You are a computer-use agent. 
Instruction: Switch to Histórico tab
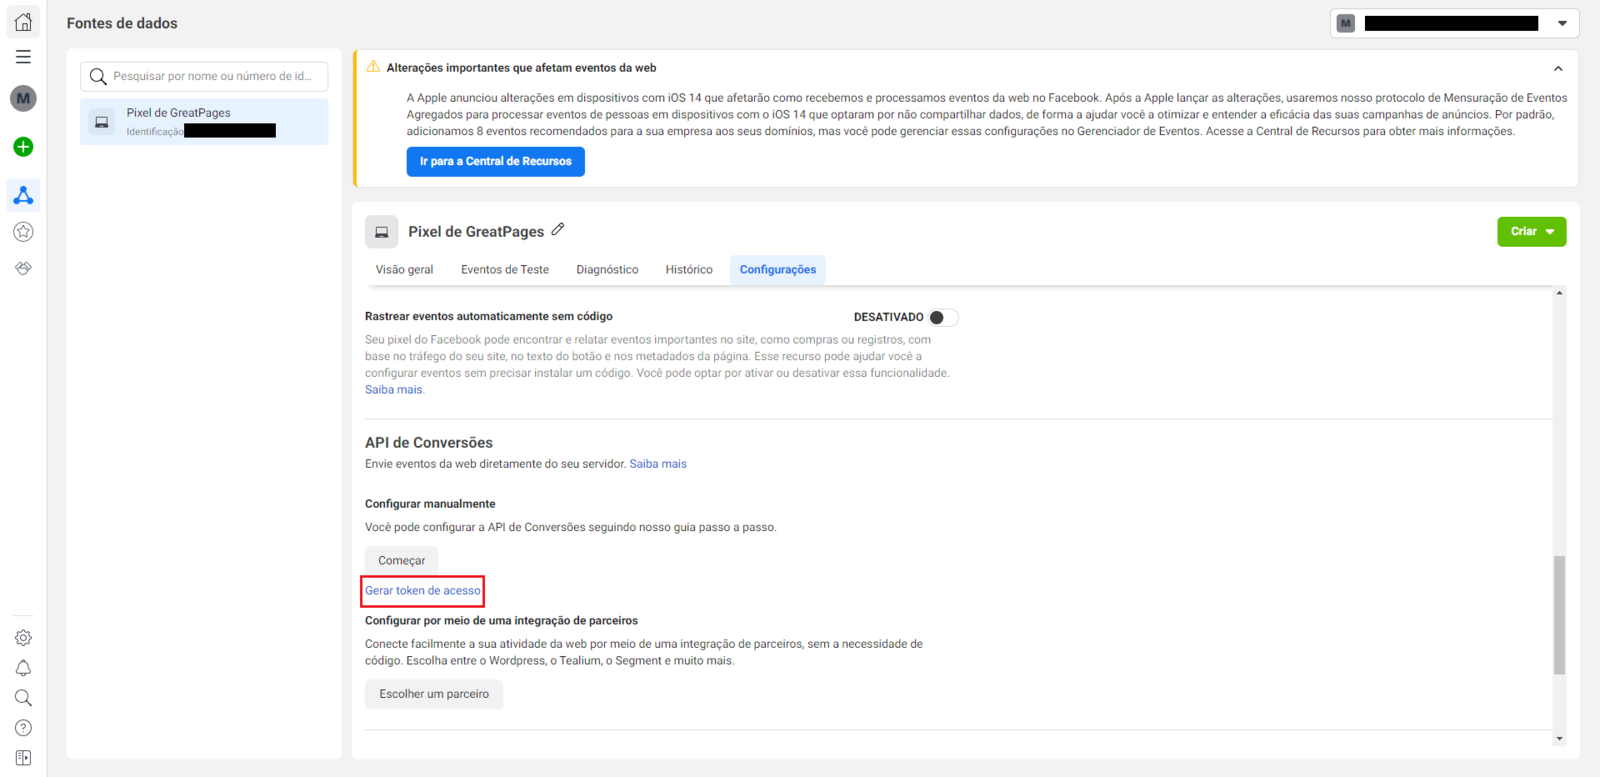[689, 270]
